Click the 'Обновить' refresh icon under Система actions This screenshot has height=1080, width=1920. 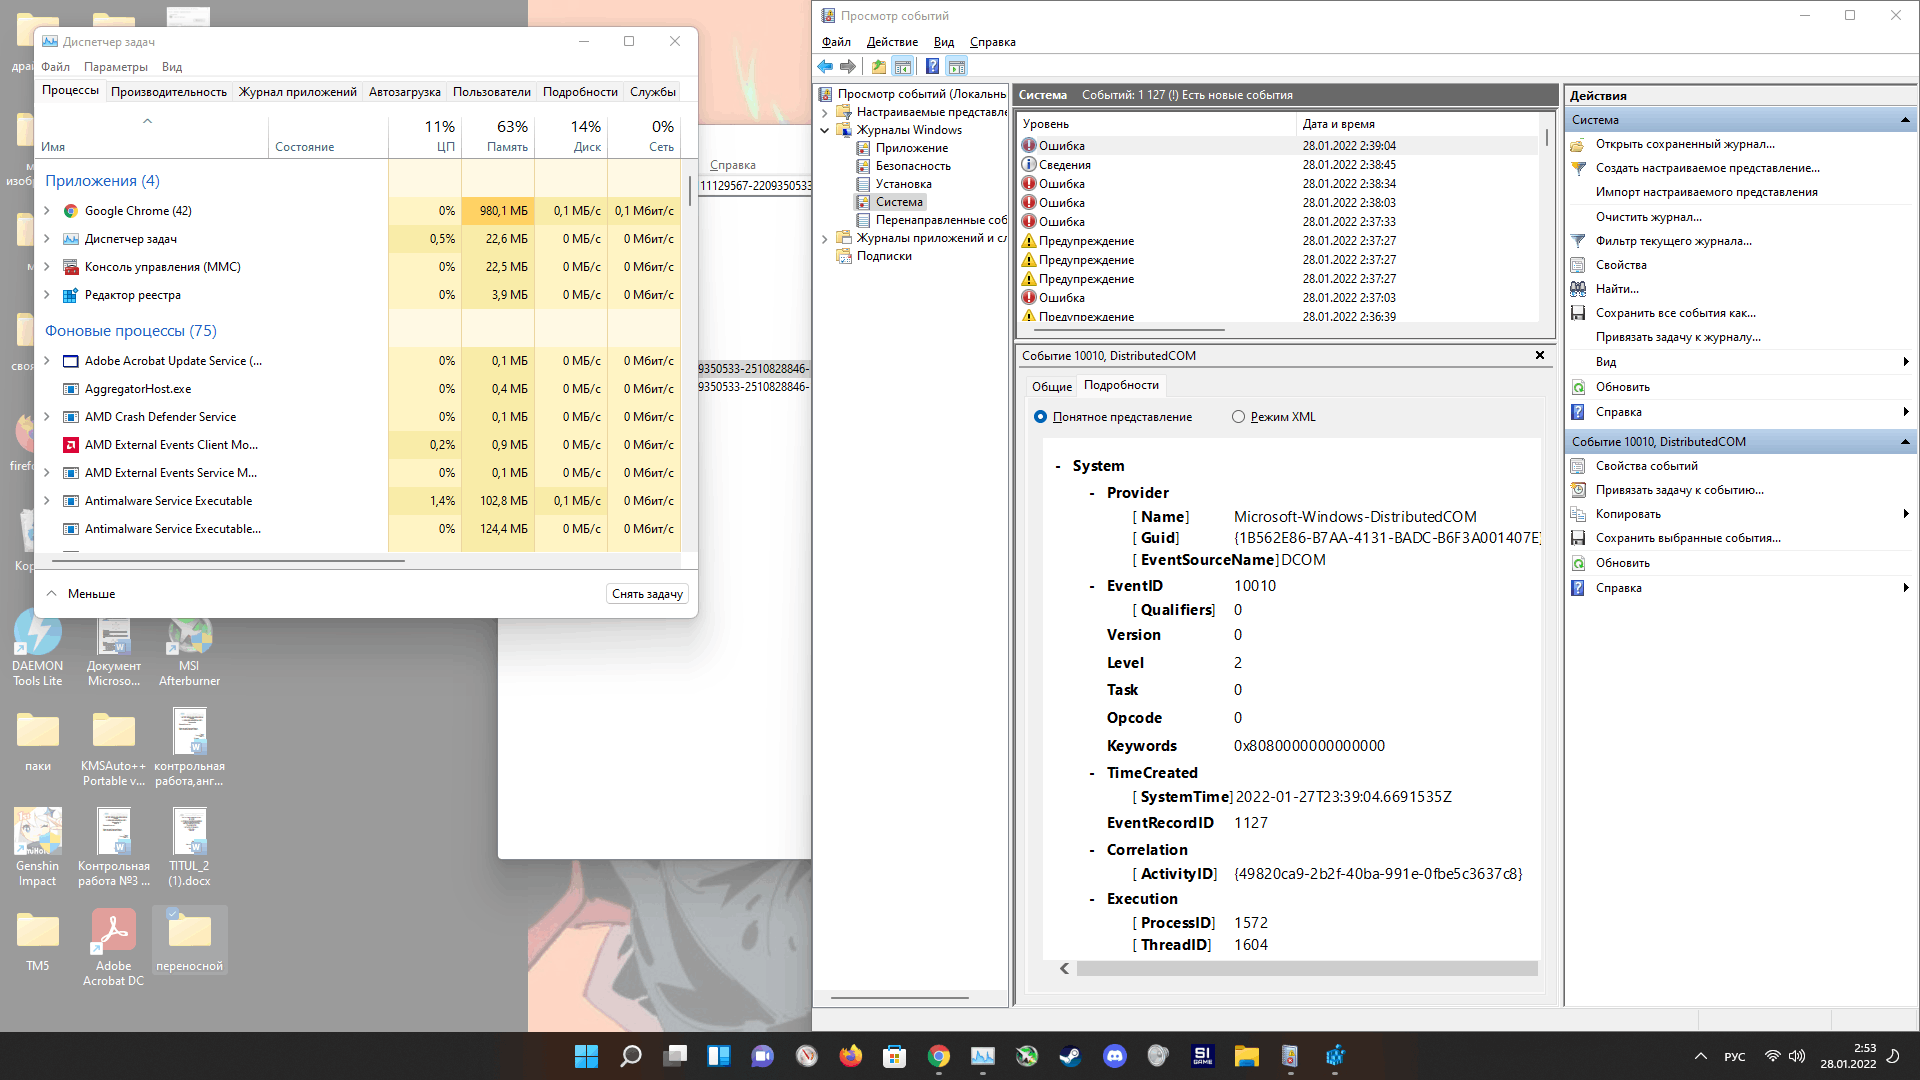pyautogui.click(x=1578, y=387)
